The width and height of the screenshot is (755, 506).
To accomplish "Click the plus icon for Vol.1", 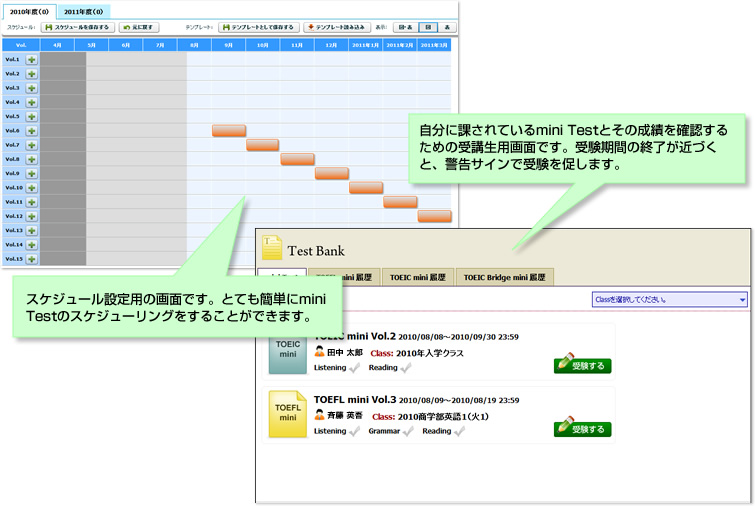I will point(32,60).
